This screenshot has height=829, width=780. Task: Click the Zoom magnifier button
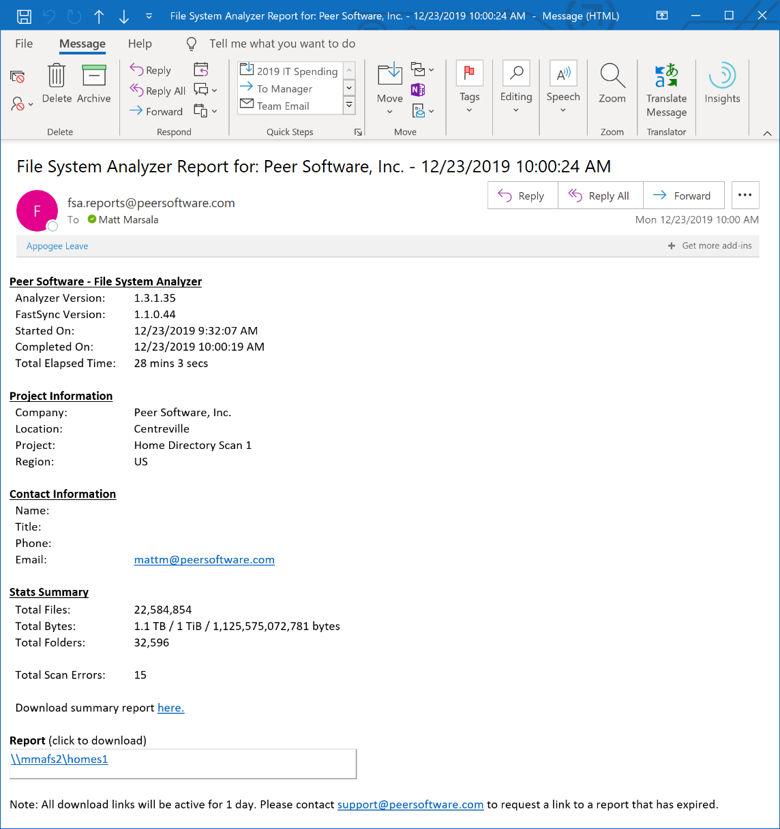tap(612, 84)
